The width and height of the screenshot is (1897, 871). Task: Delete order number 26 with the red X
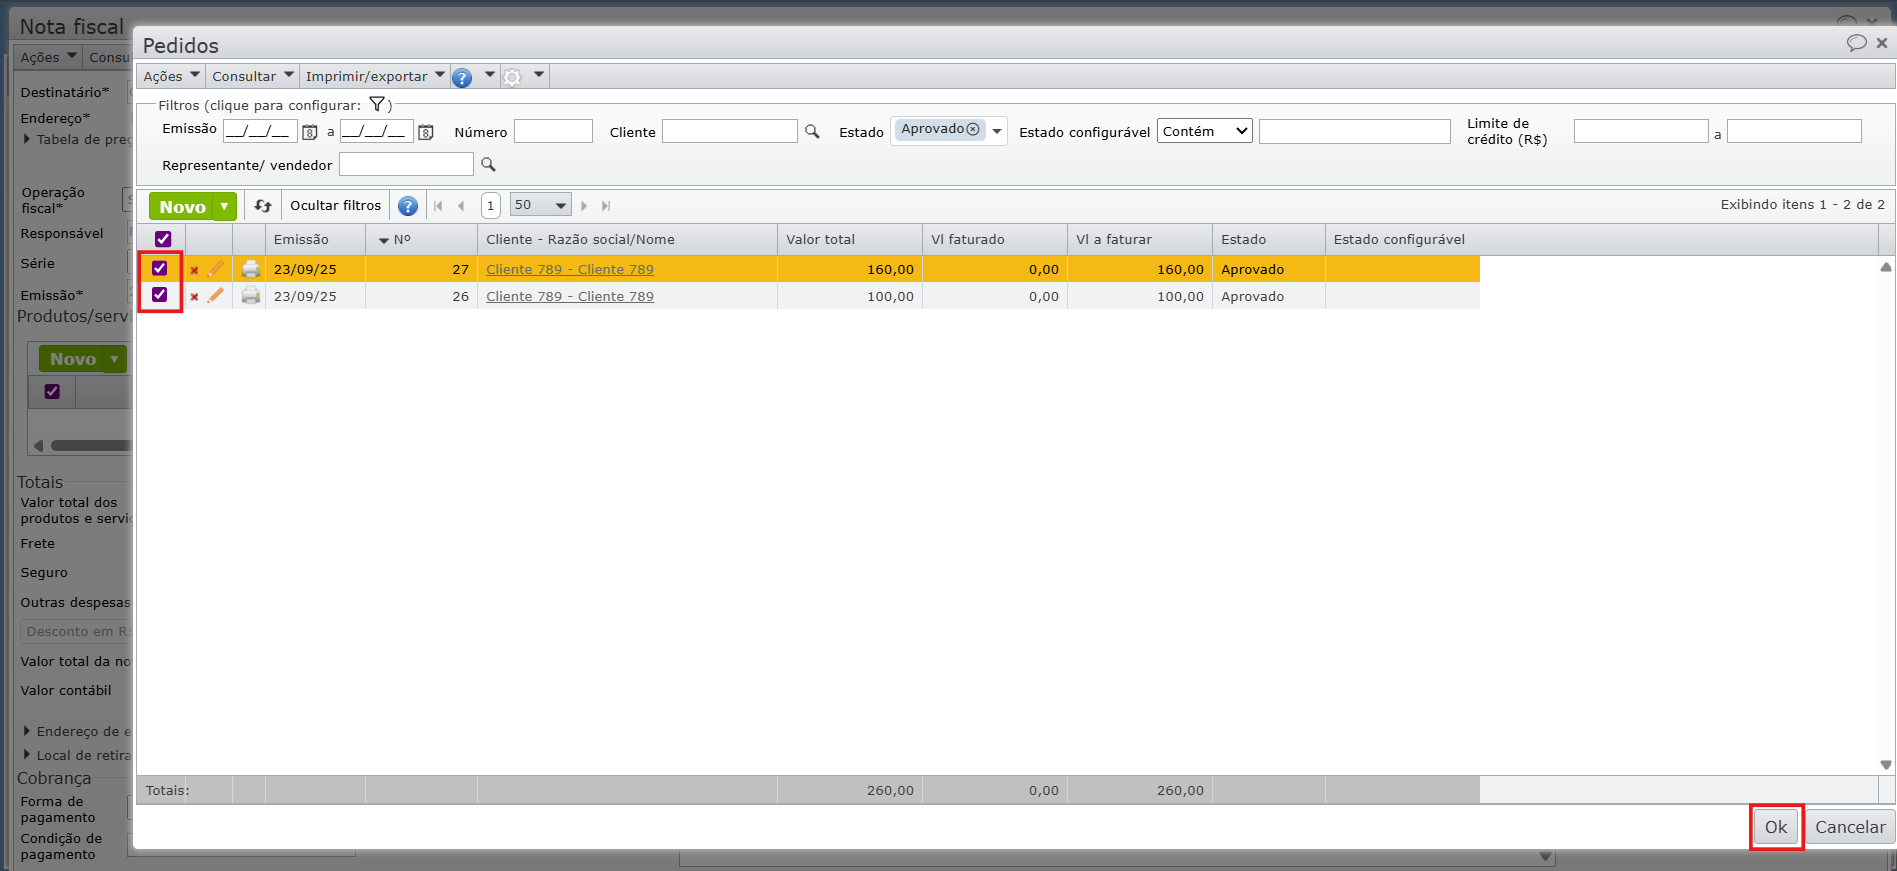tap(194, 297)
